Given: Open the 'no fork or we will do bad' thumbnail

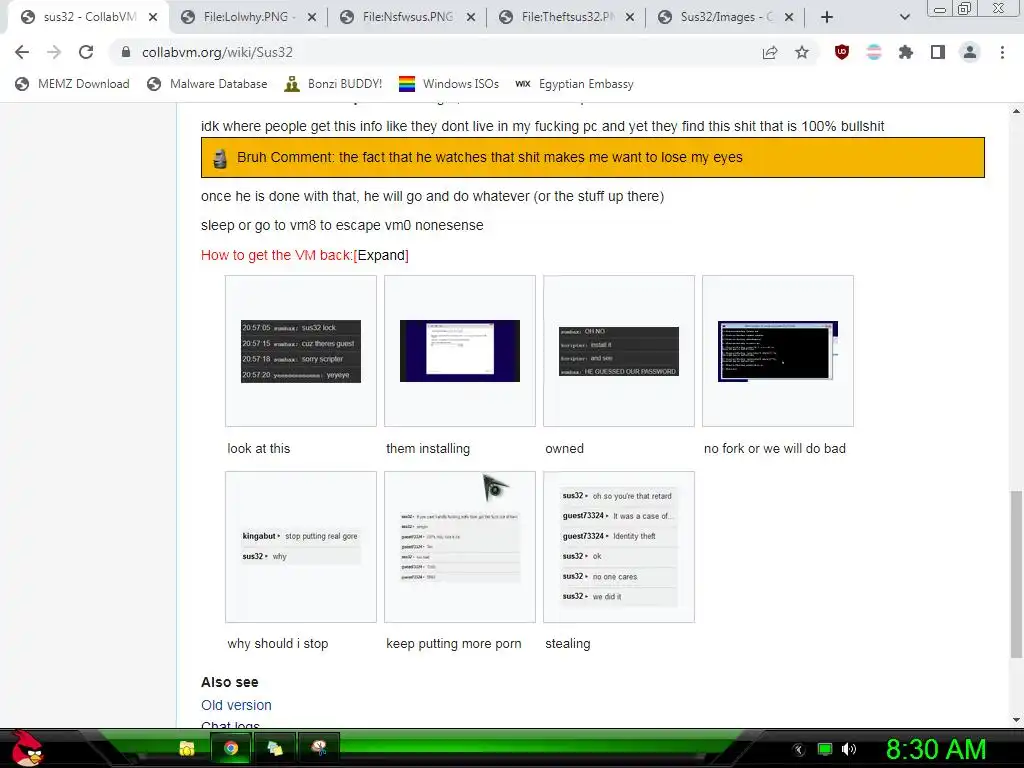Looking at the screenshot, I should pyautogui.click(x=778, y=351).
